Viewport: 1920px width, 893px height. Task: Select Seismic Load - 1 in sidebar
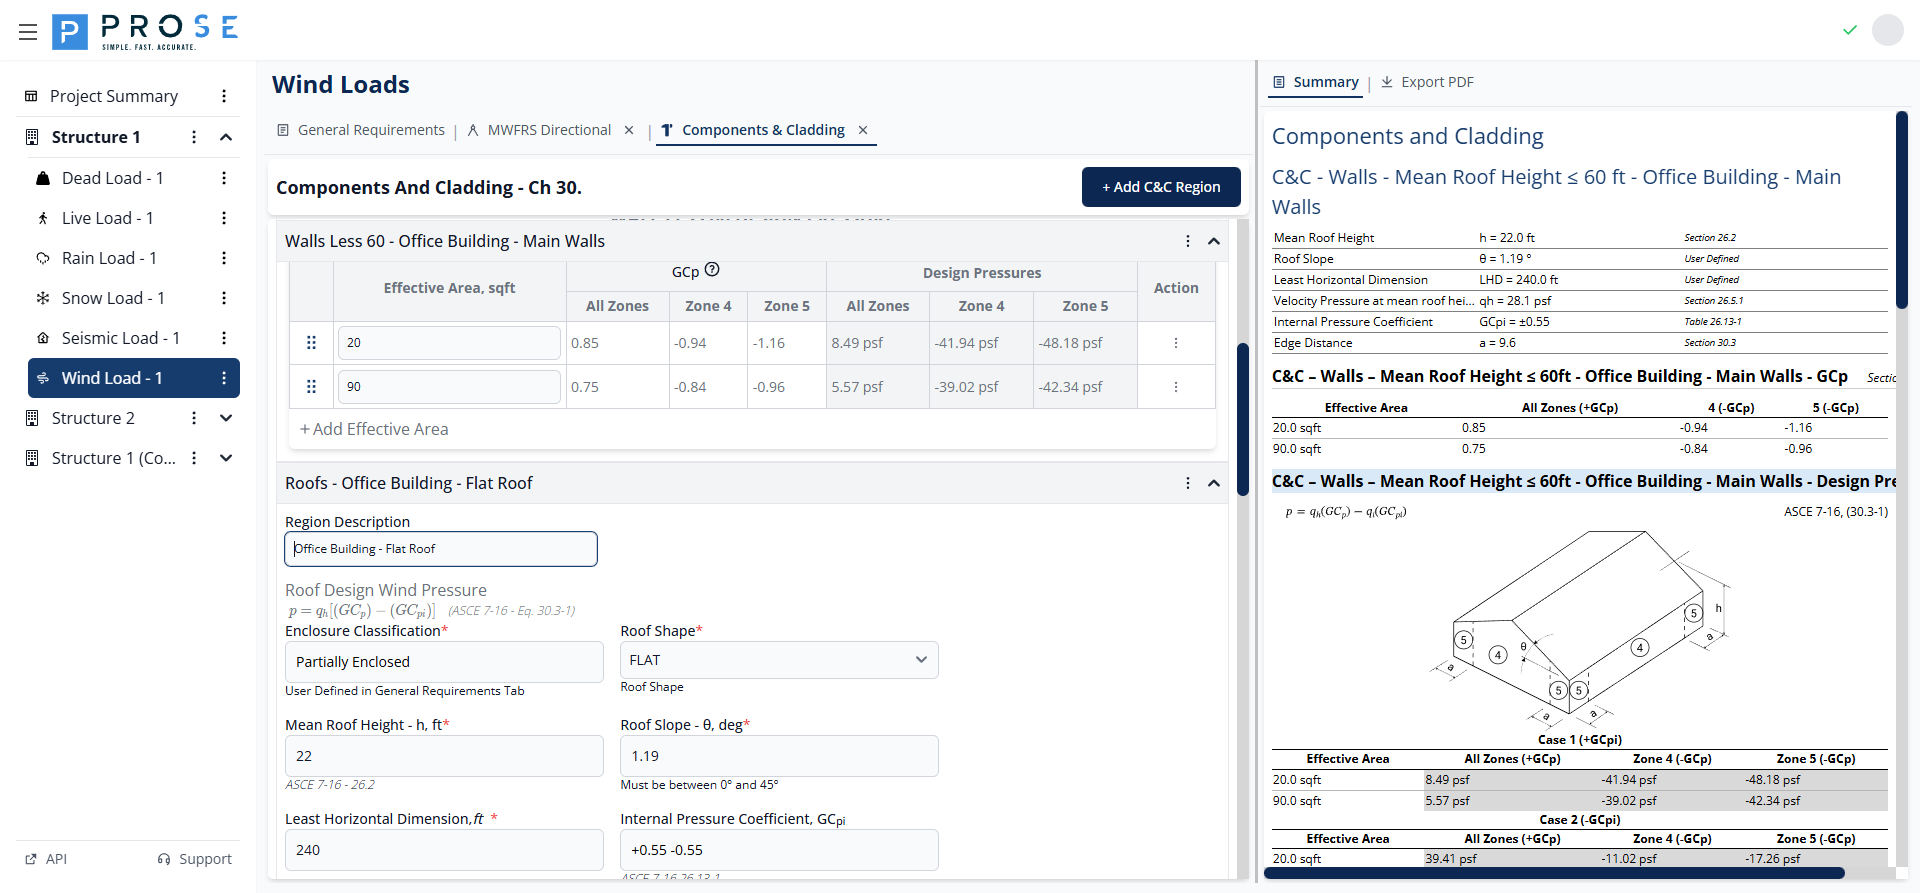[120, 338]
